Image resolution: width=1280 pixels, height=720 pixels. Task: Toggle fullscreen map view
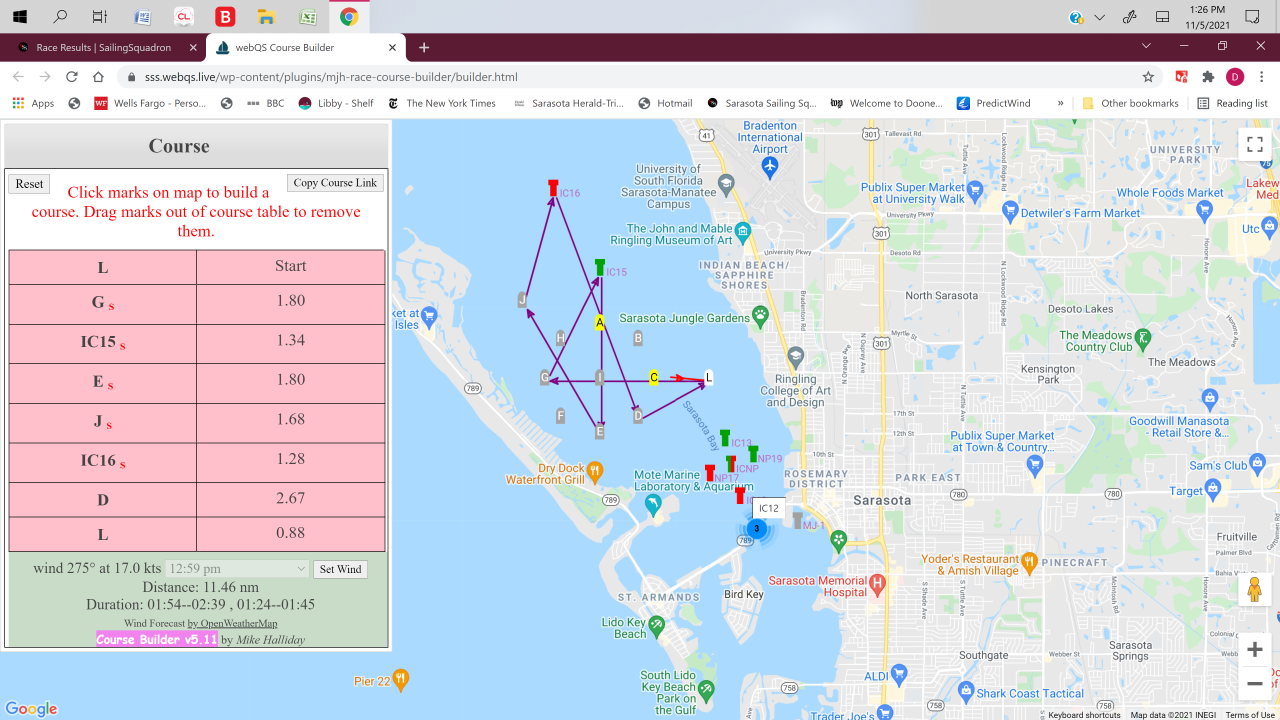(1254, 144)
